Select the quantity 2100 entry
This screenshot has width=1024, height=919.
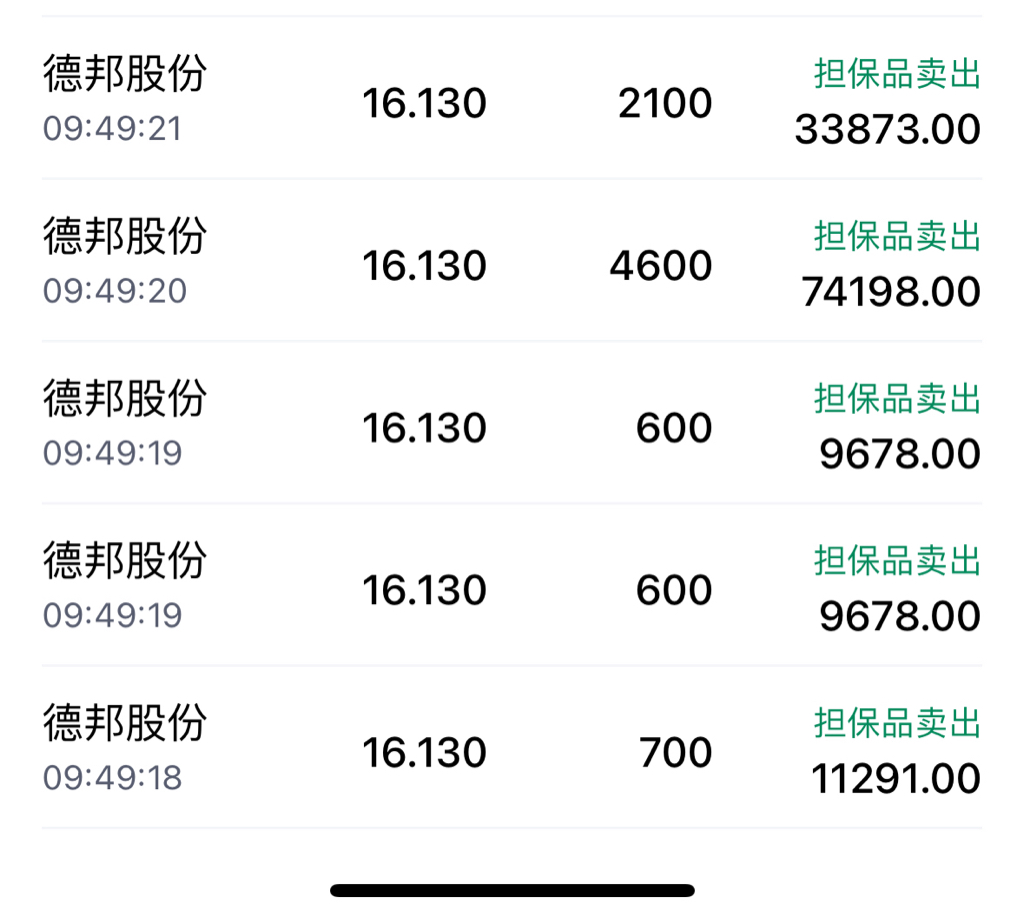(x=665, y=103)
